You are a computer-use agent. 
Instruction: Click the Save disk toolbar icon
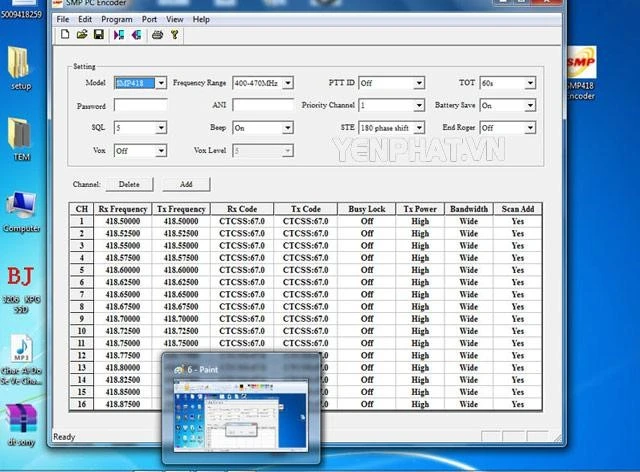coord(98,35)
